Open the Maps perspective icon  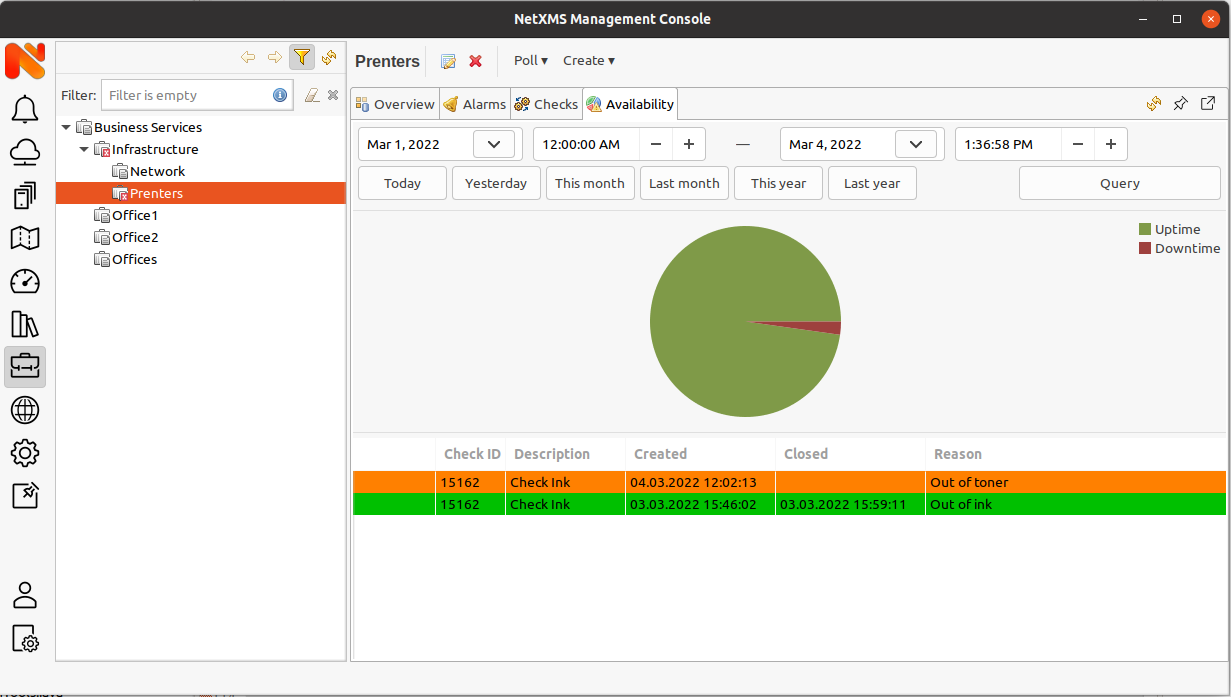coord(25,238)
